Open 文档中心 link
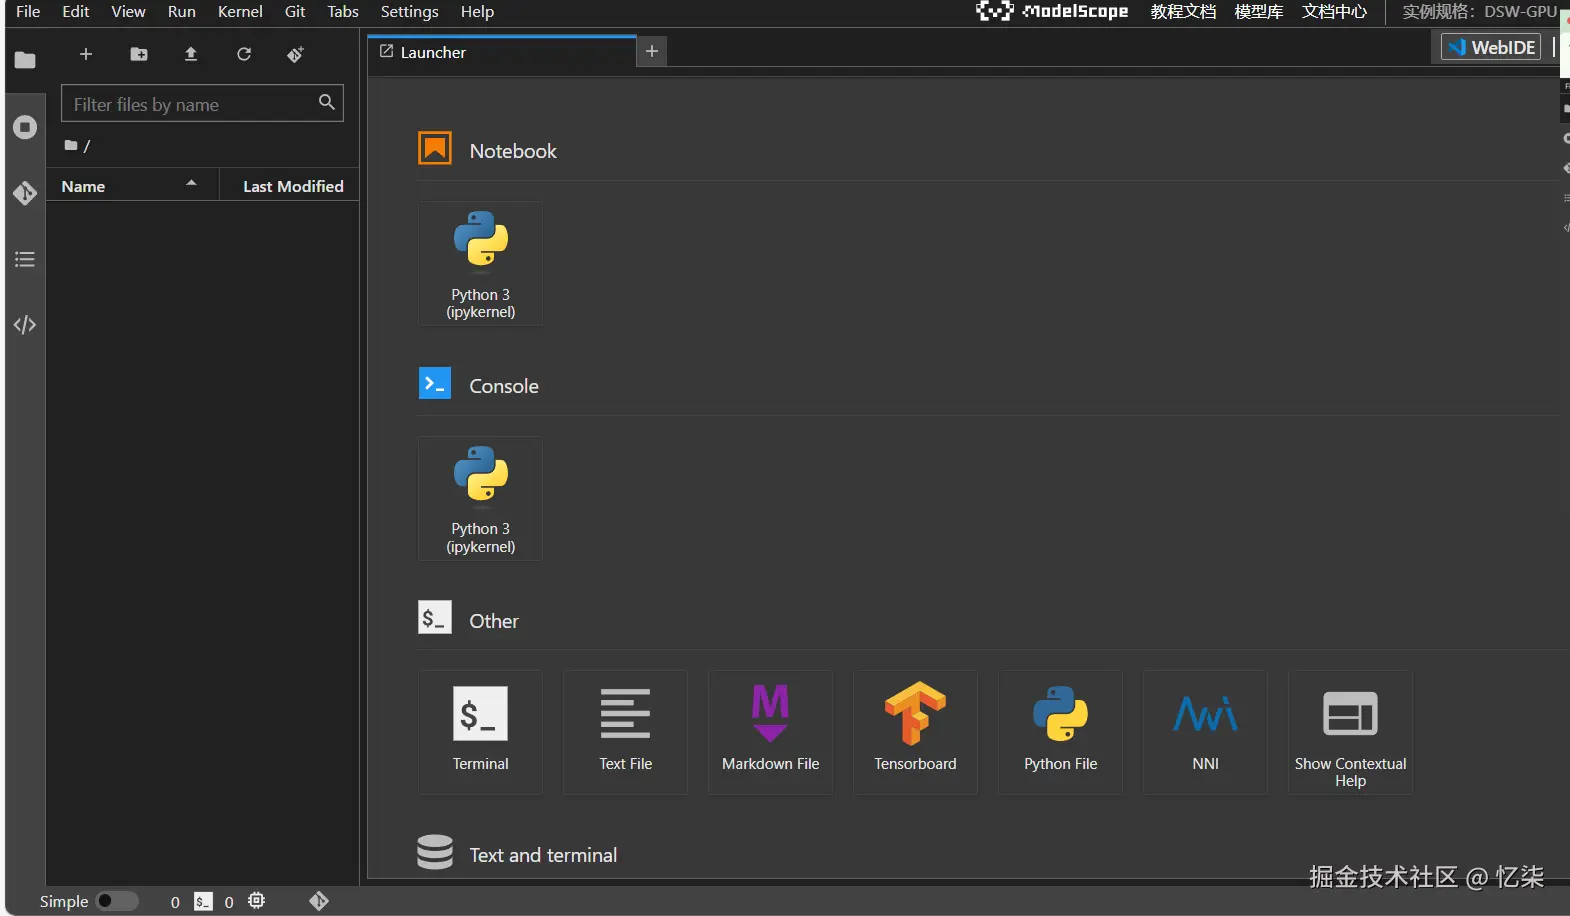Screen dimensions: 1570x916 [x=1335, y=12]
